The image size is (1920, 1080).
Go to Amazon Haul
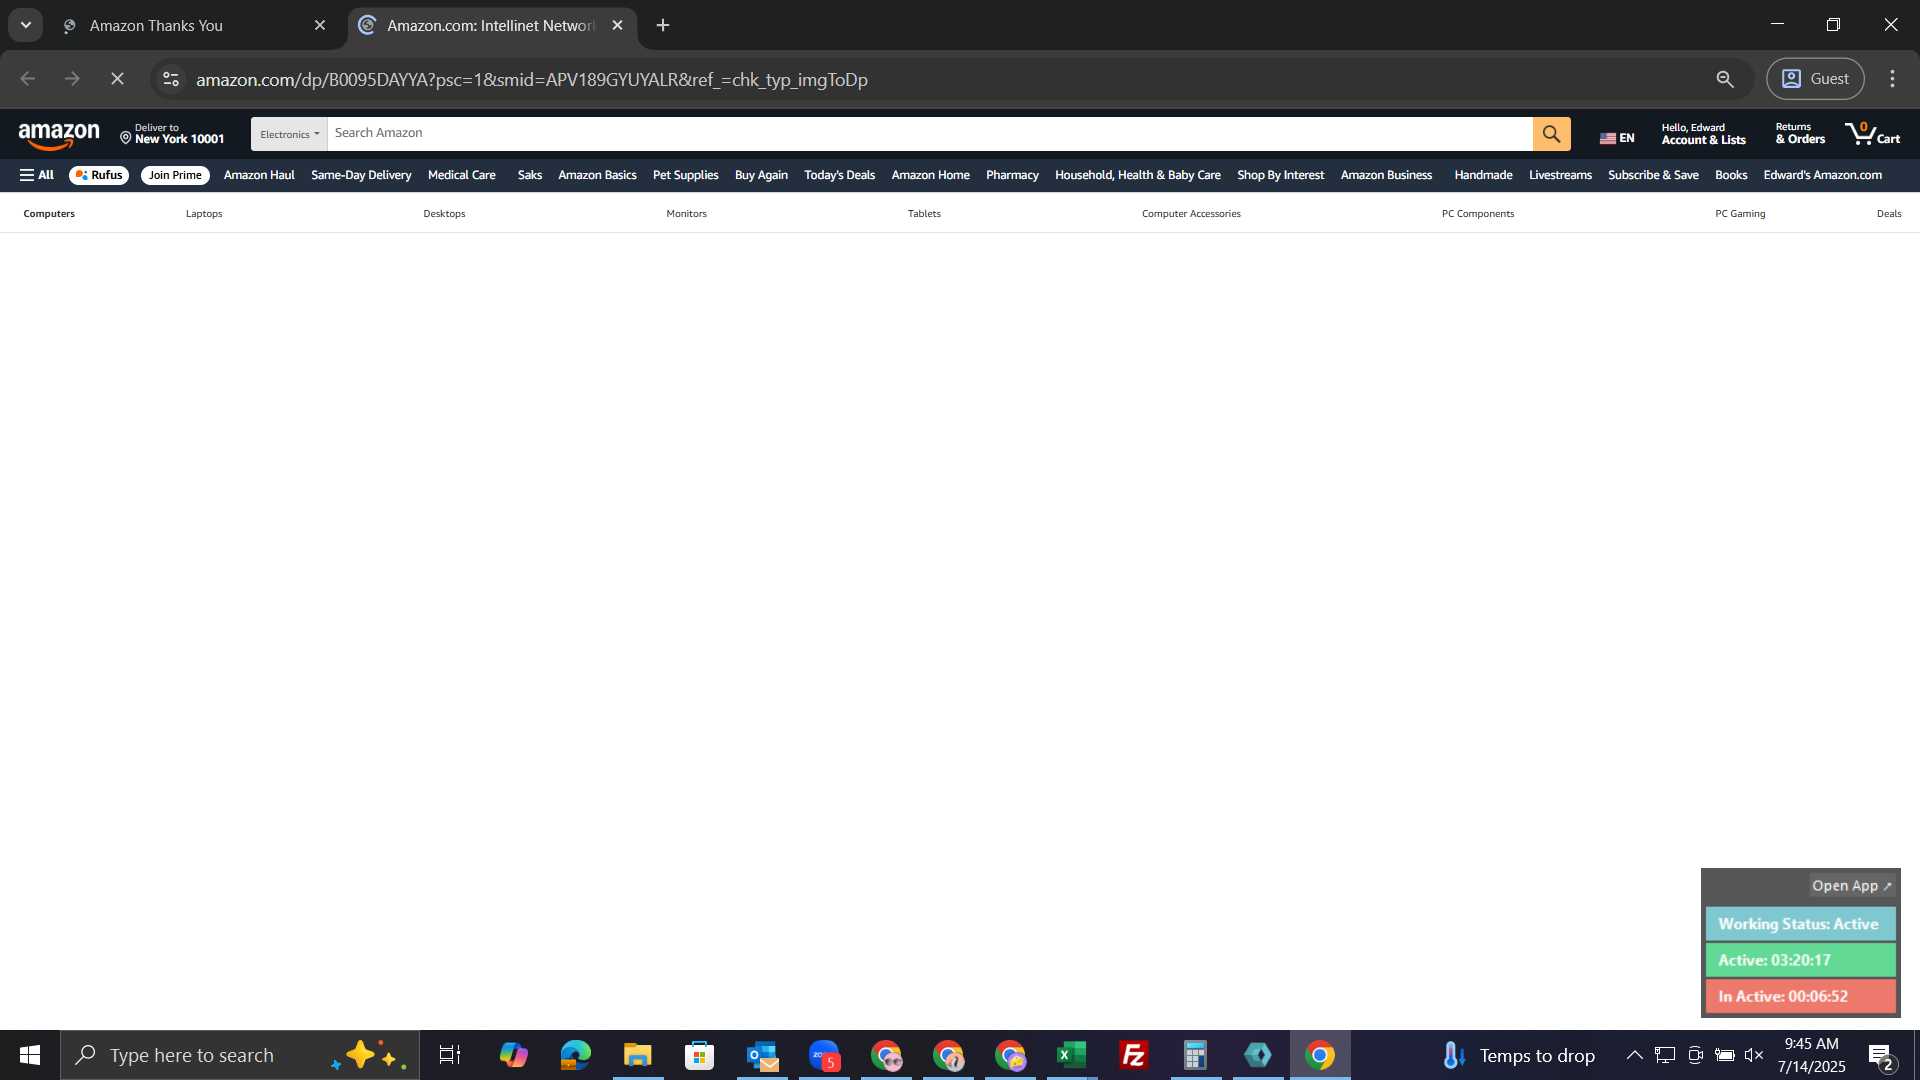point(259,175)
